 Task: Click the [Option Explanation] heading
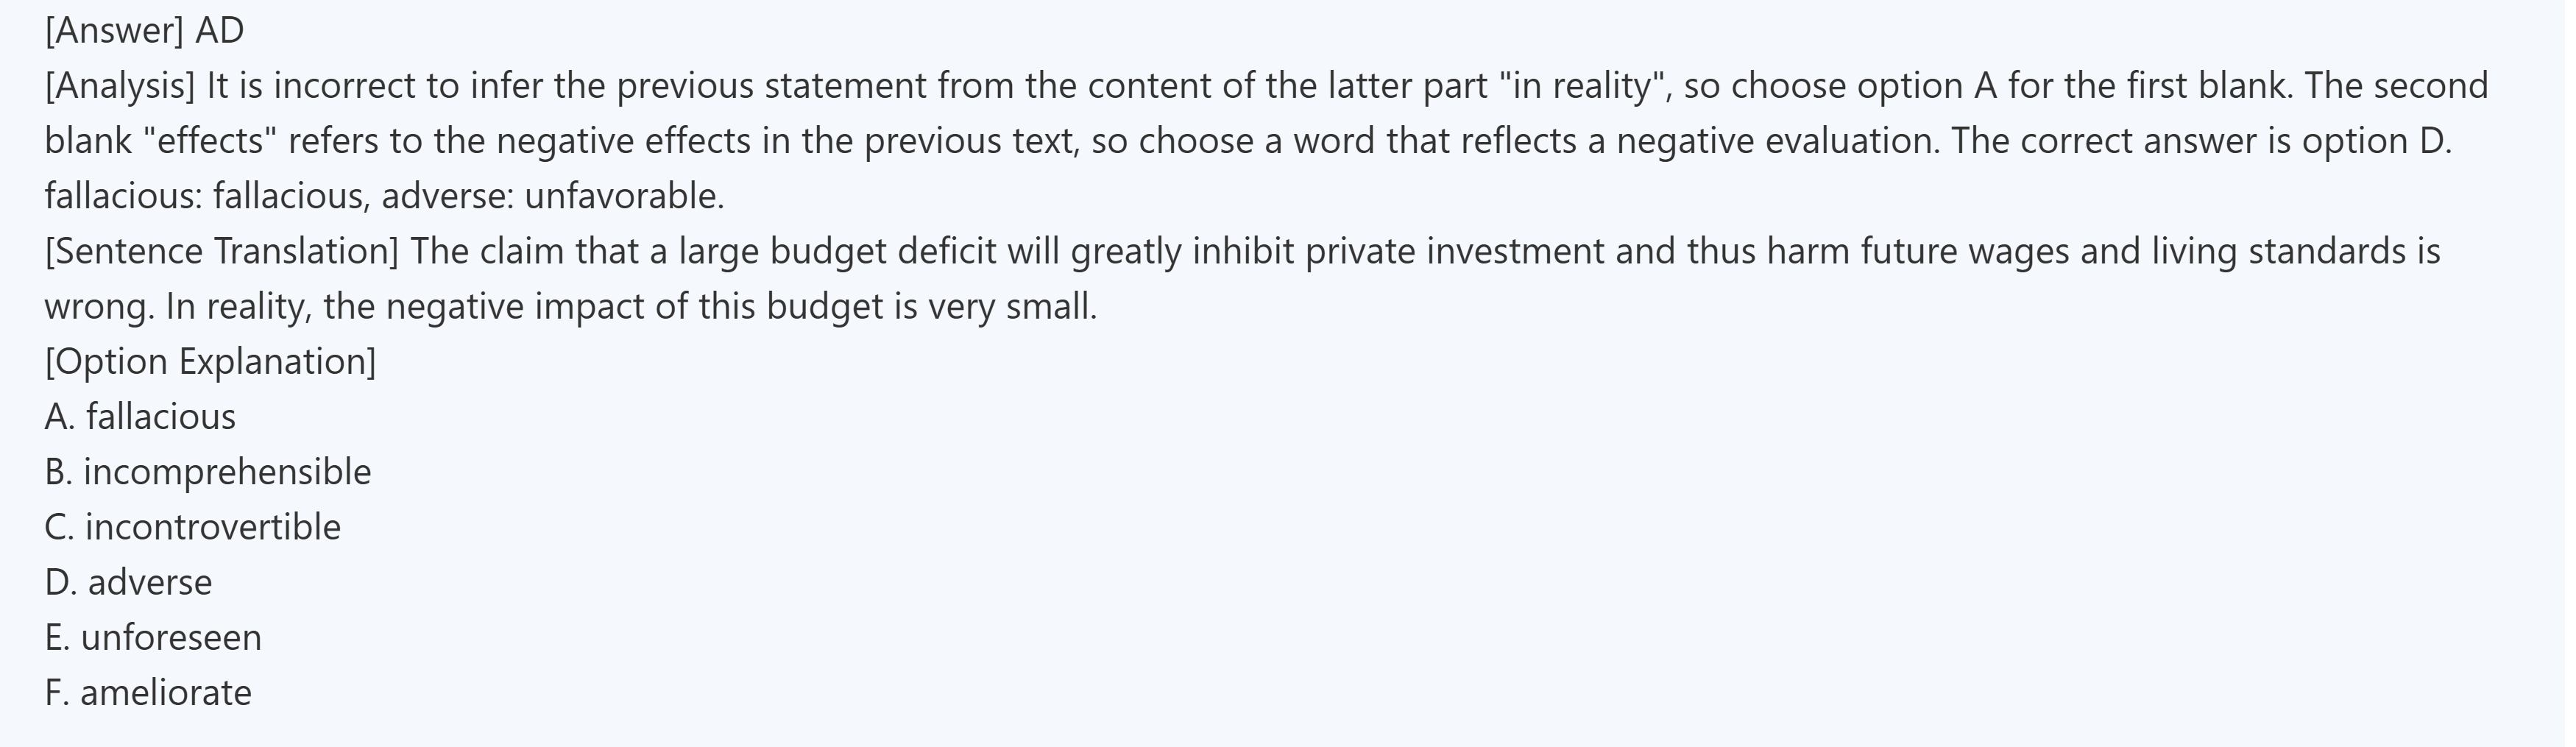(210, 361)
